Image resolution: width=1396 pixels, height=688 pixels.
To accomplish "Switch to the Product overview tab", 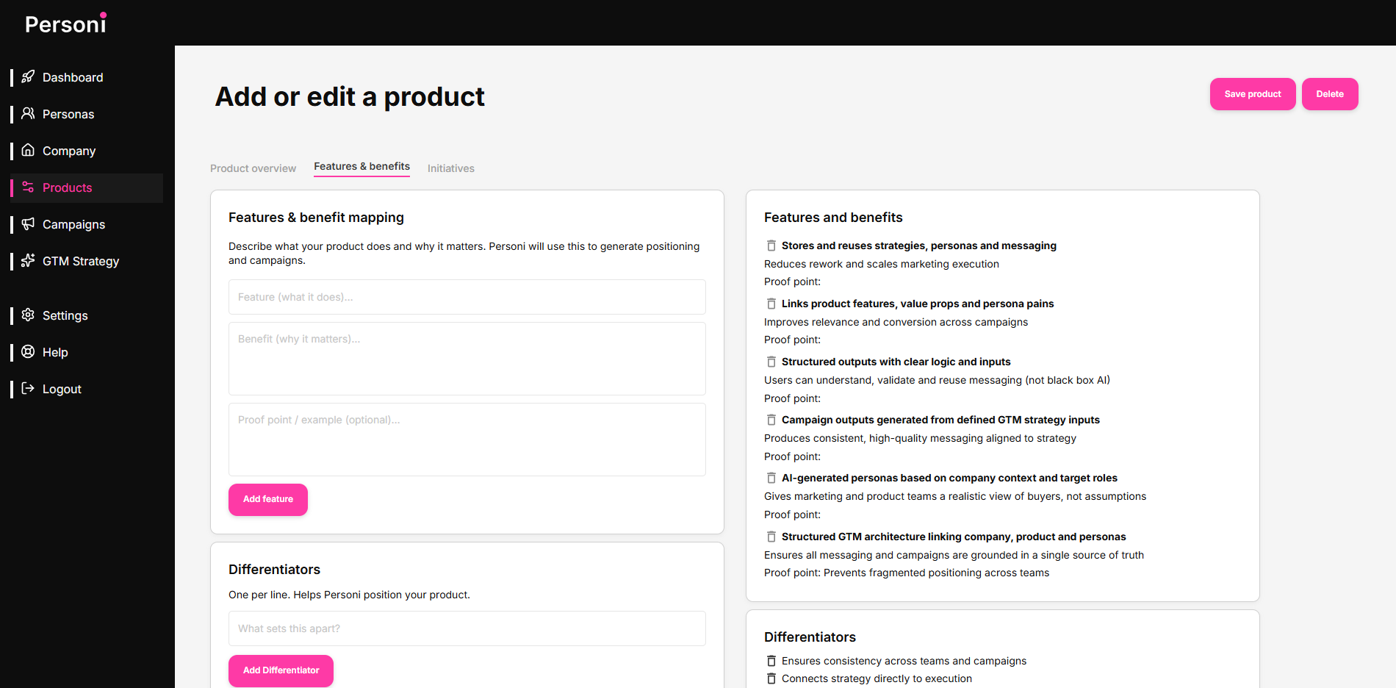I will 253,168.
